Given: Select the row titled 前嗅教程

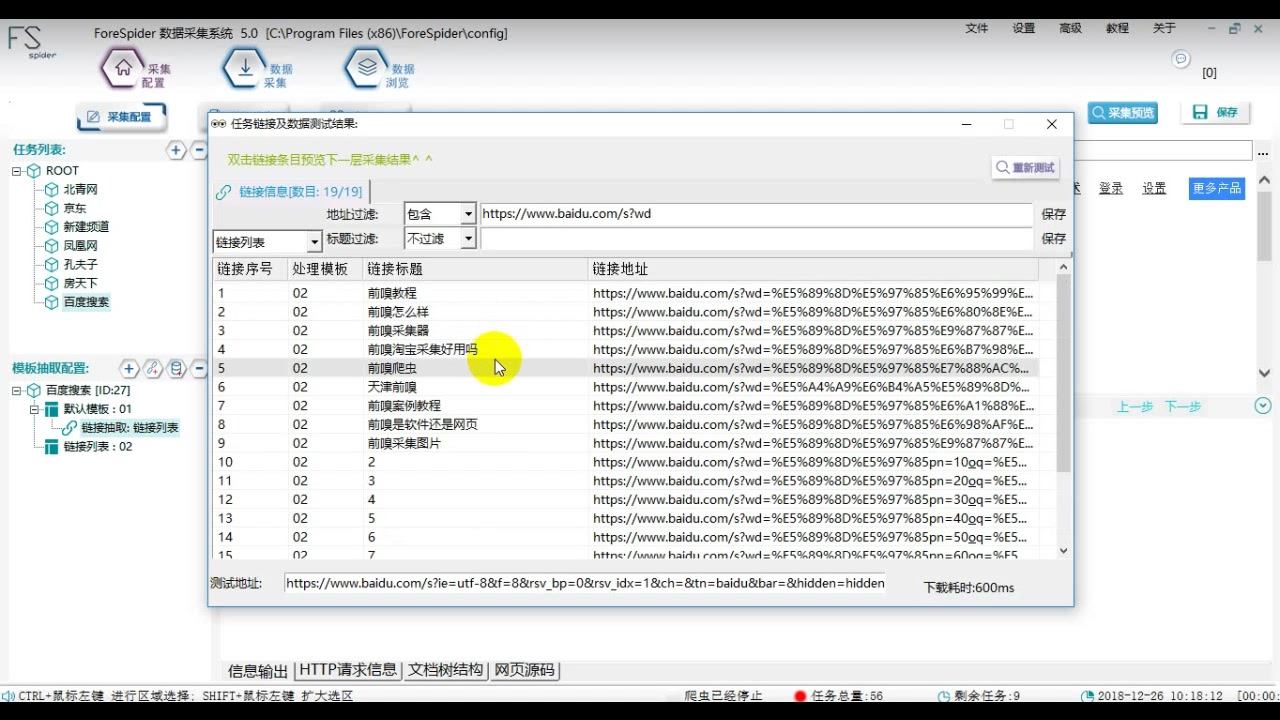Looking at the screenshot, I should (x=626, y=293).
